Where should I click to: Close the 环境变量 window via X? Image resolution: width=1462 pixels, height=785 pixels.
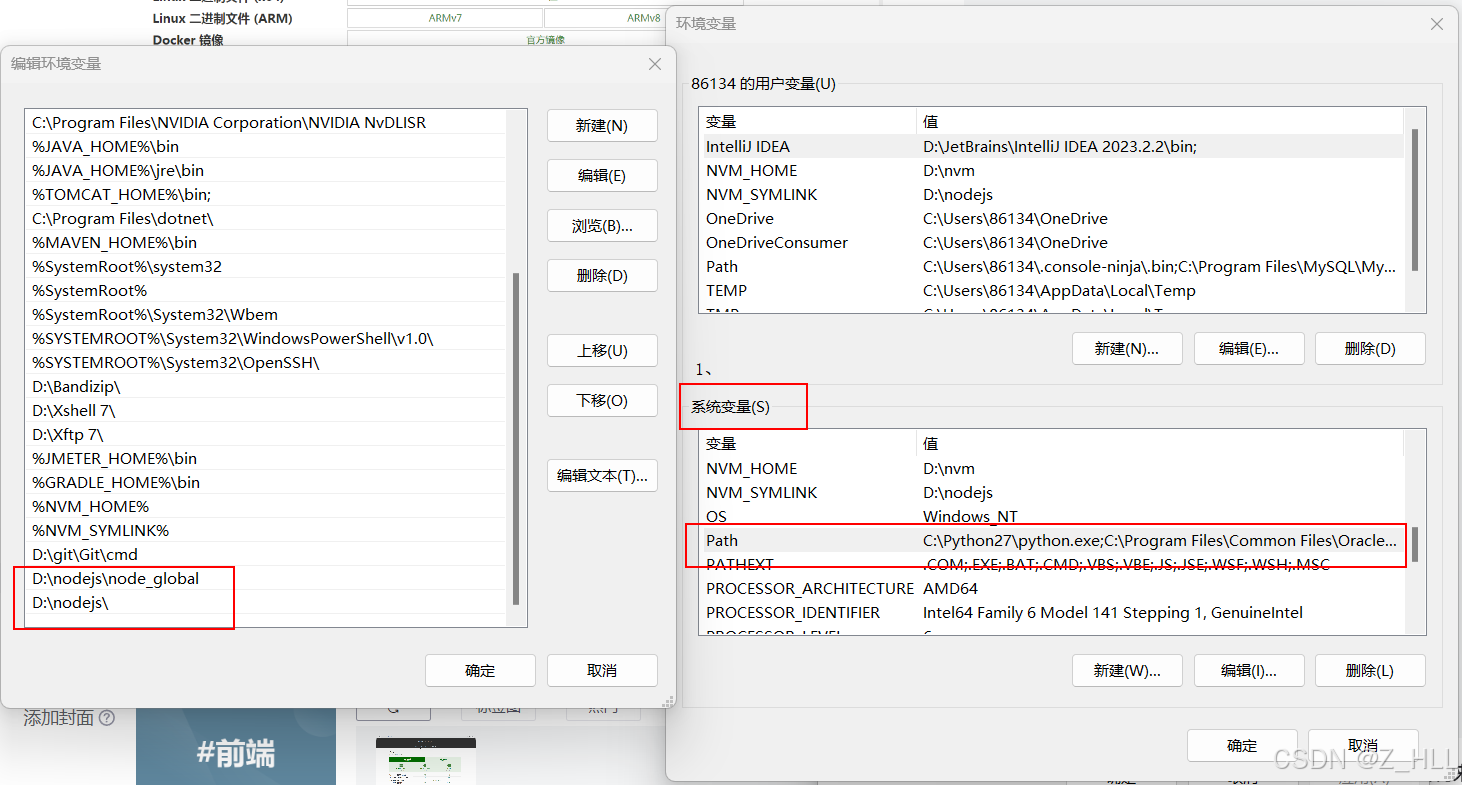(1436, 24)
